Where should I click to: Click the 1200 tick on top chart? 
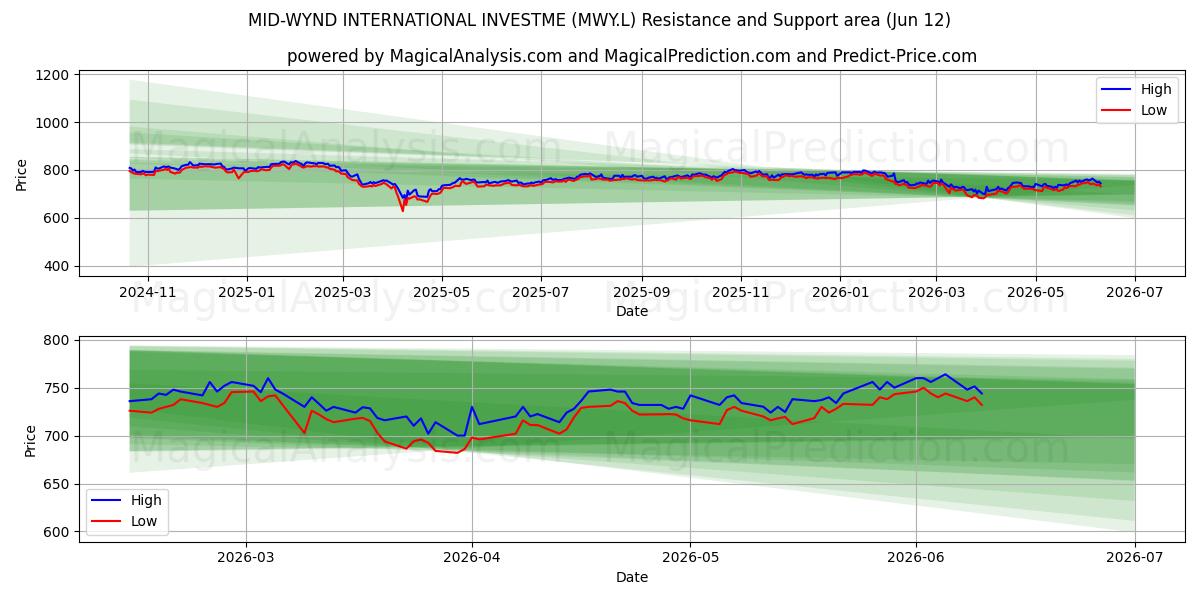click(52, 75)
